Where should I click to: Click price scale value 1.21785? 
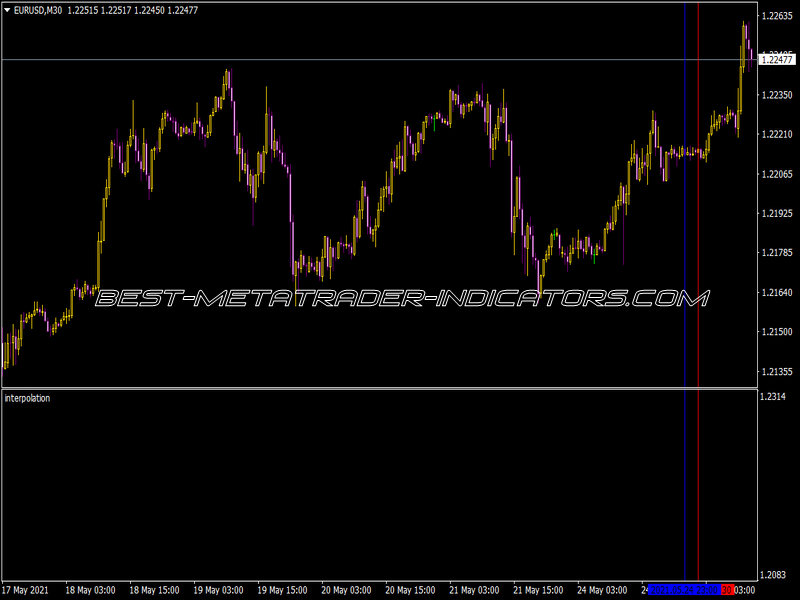[x=777, y=253]
